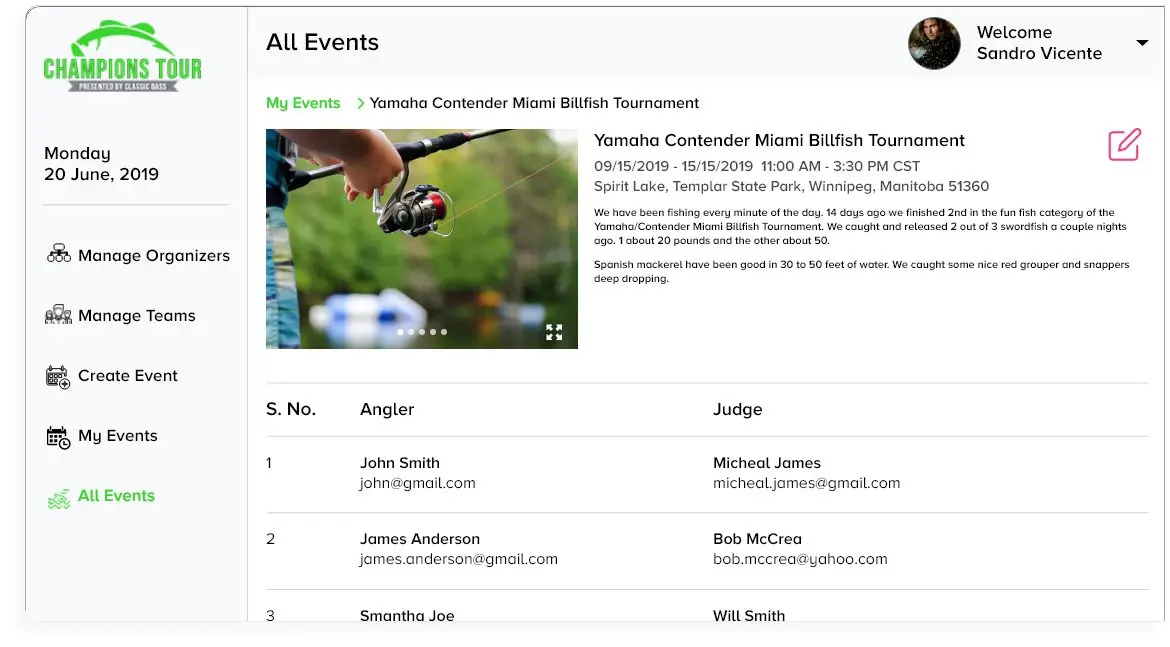Select angler John Smith
This screenshot has width=1170, height=647.
tap(400, 463)
